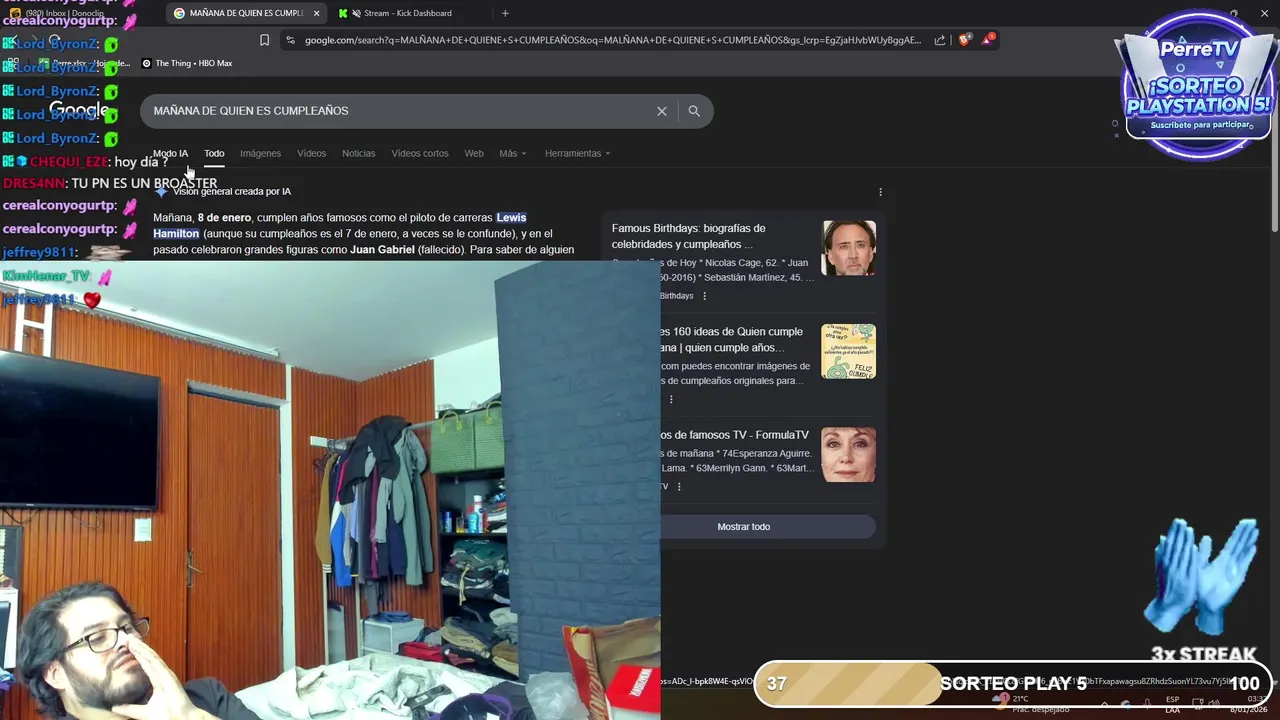The width and height of the screenshot is (1280, 720).
Task: Open the Noticias results tab
Action: 358,153
